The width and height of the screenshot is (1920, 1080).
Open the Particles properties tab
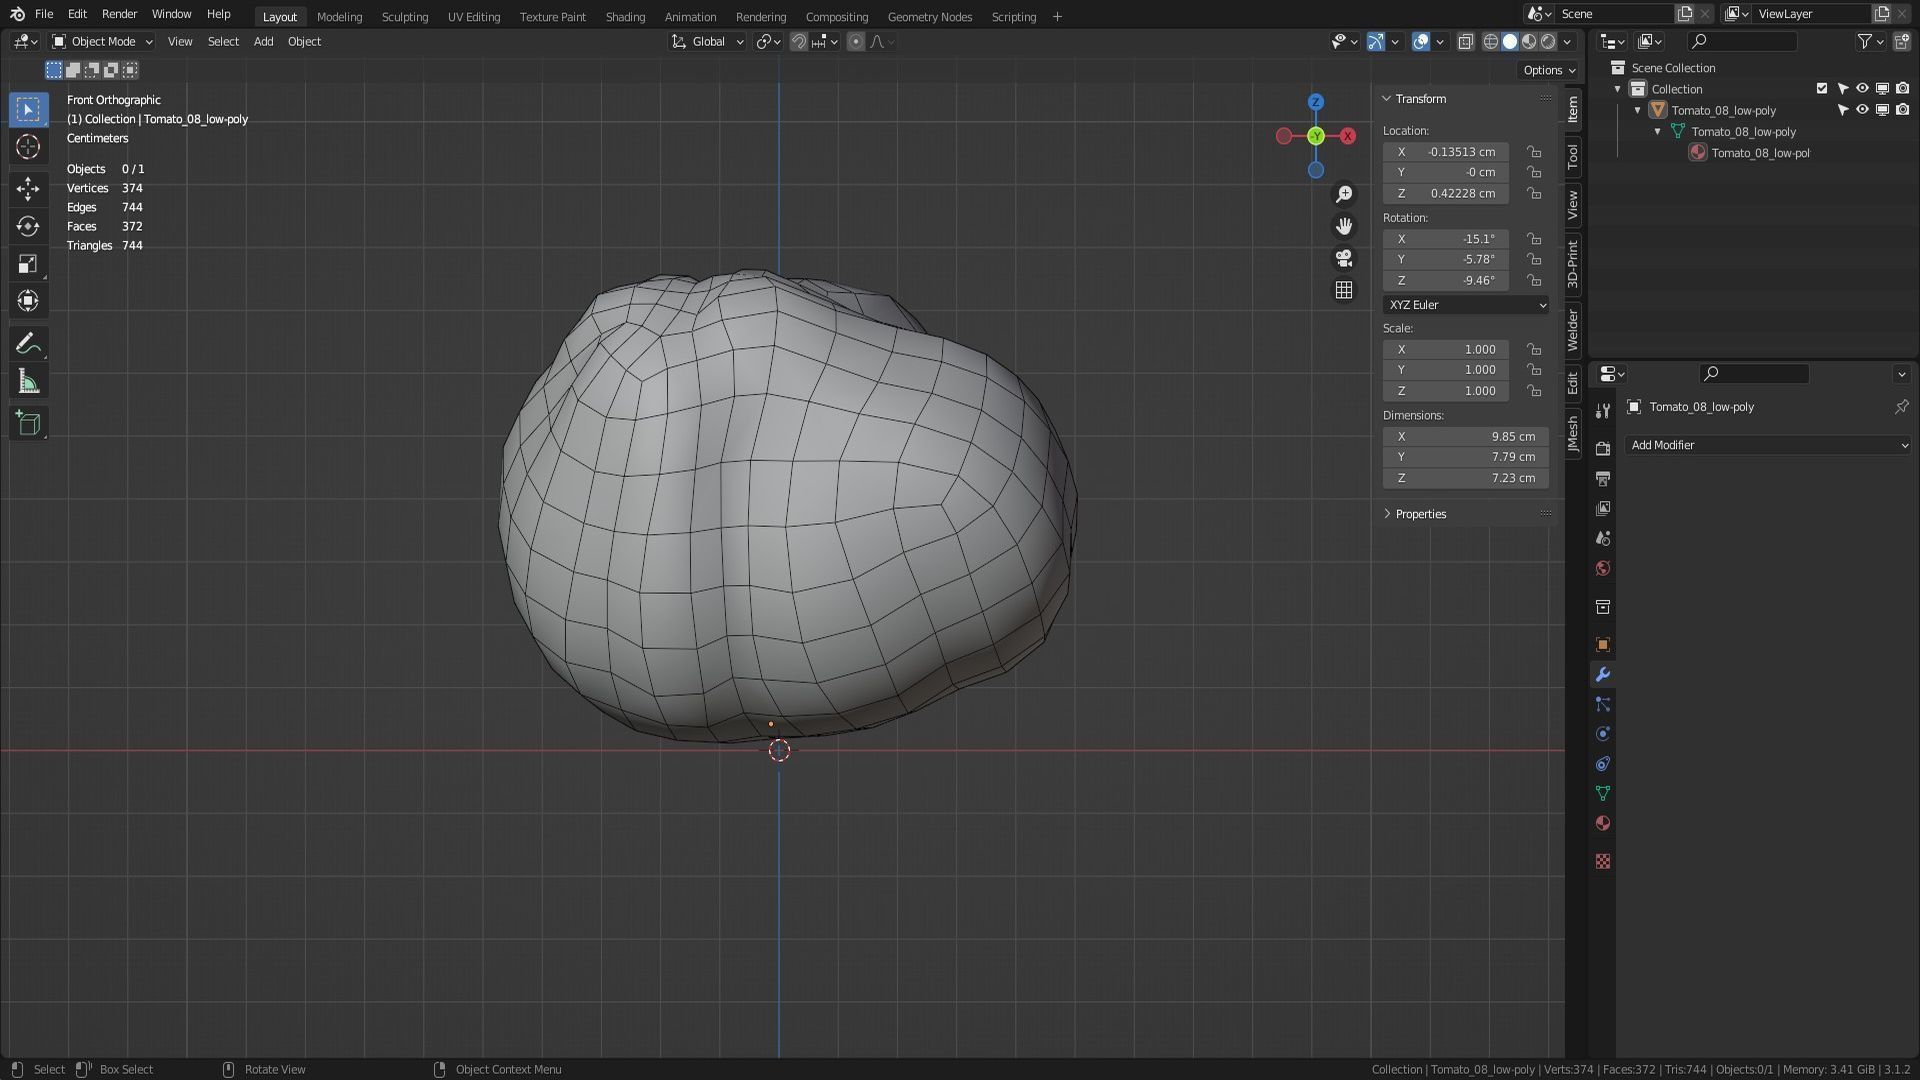1603,705
